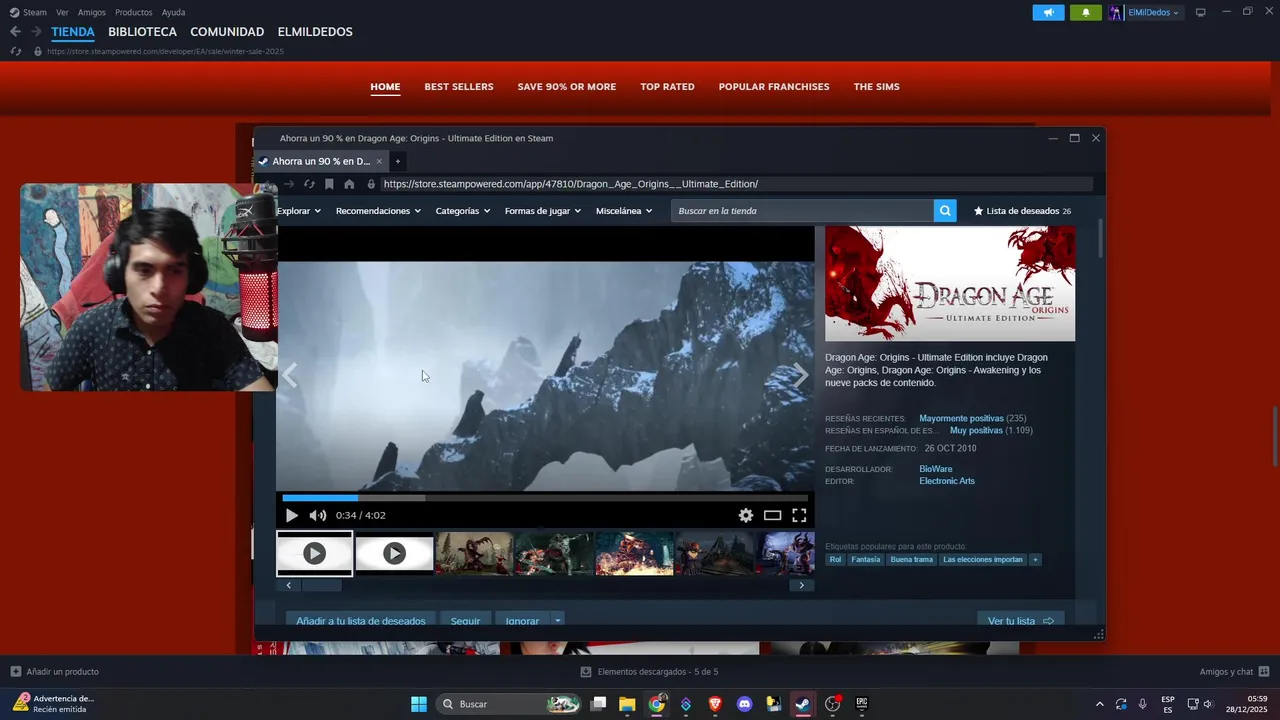Click 'Añadir un producto' plus icon
1280x720 pixels.
(15, 671)
